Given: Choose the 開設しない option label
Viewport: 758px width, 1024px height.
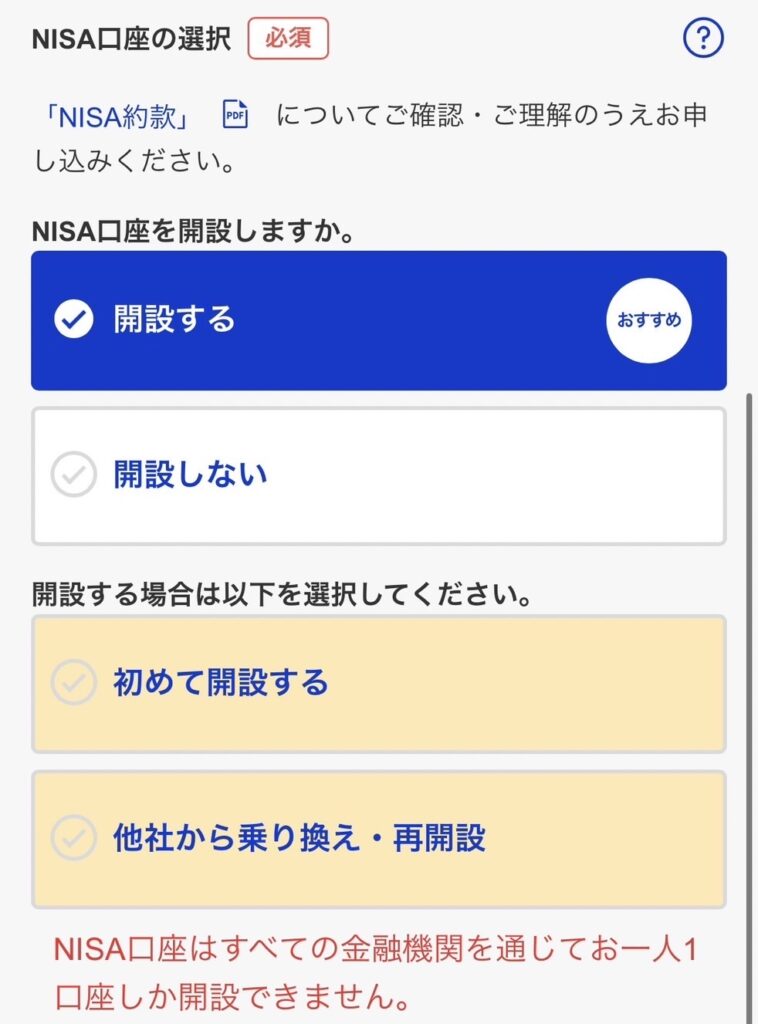Looking at the screenshot, I should pyautogui.click(x=190, y=475).
